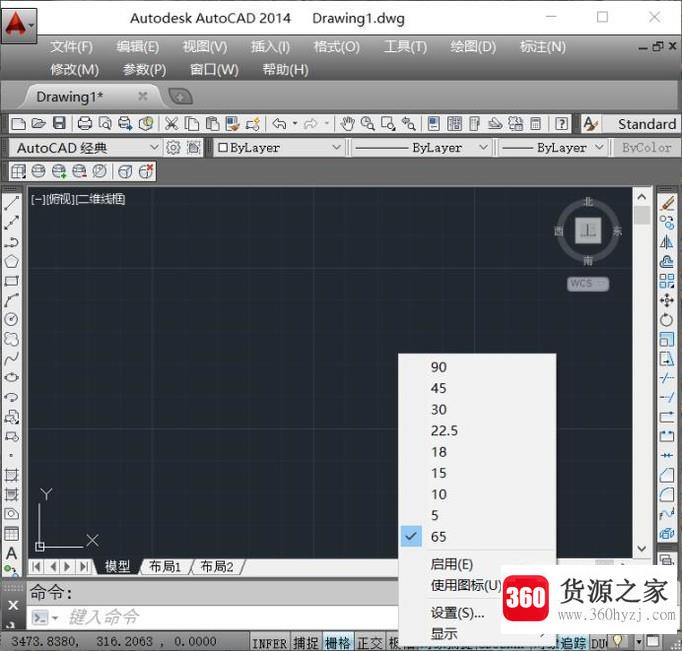Select the Line tool in draw toolbar

[12, 203]
